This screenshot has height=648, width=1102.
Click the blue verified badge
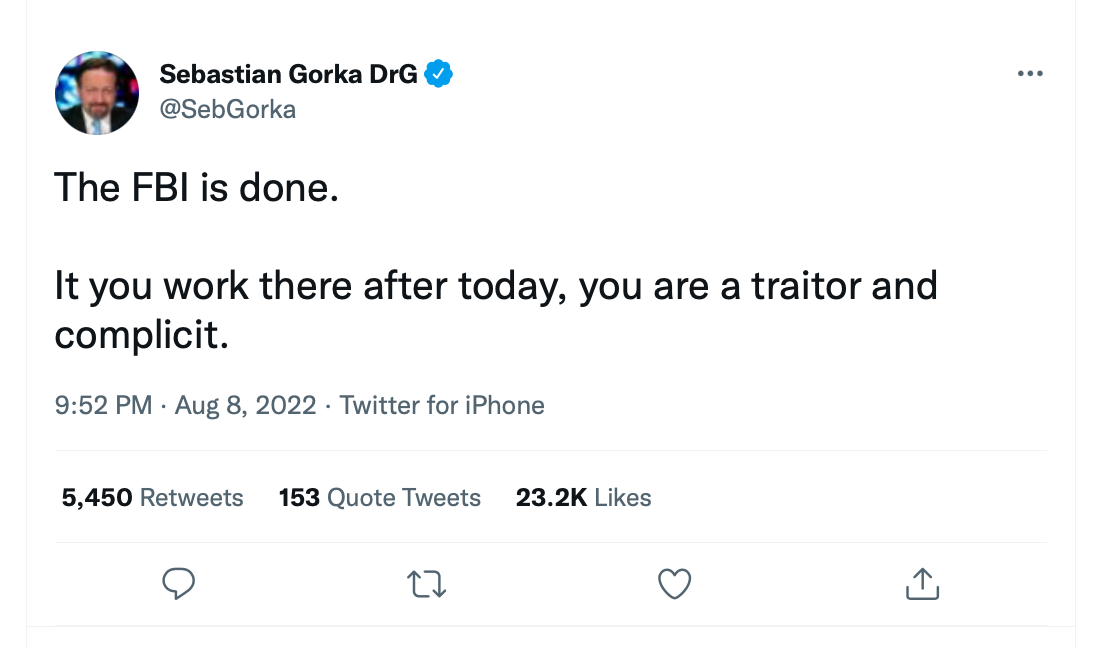coord(439,74)
